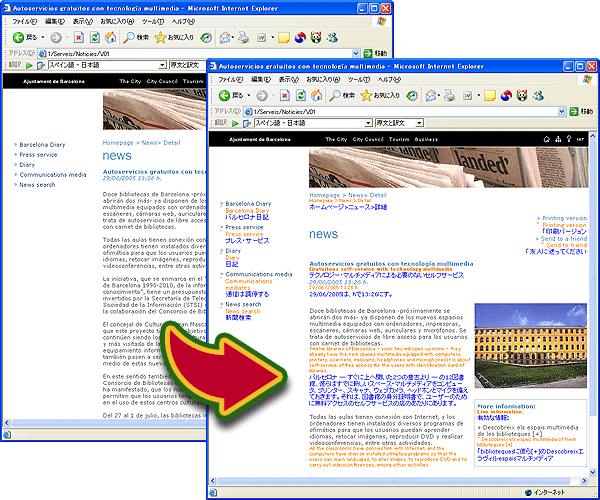Image resolution: width=600 pixels, height=500 pixels.
Task: Click horizontal scrollbar left arrow in back window
Action: coord(7,423)
